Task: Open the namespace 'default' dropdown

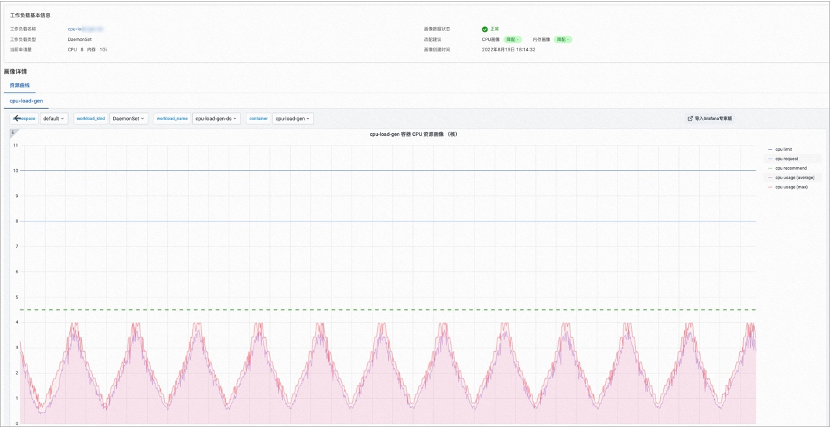Action: pos(54,118)
